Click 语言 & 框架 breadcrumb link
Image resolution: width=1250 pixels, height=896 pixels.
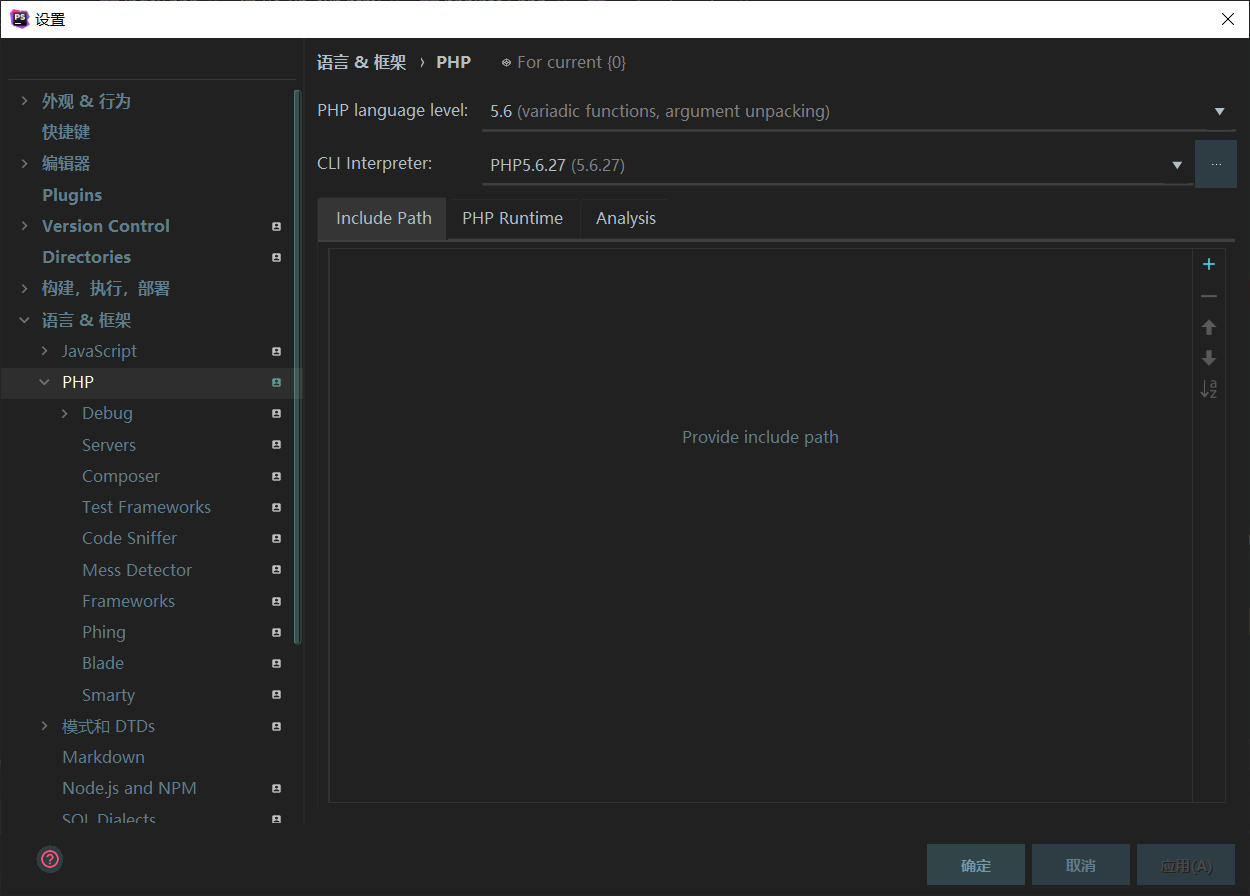[361, 62]
